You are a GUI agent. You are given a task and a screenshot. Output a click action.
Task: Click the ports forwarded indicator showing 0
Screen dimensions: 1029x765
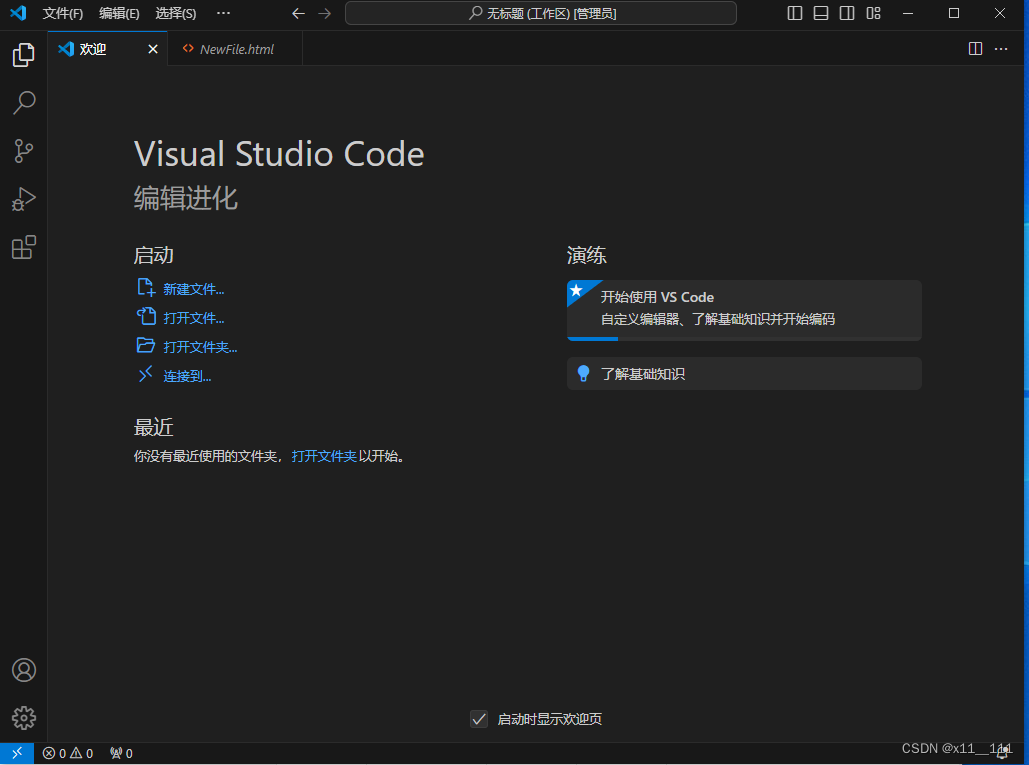(121, 753)
